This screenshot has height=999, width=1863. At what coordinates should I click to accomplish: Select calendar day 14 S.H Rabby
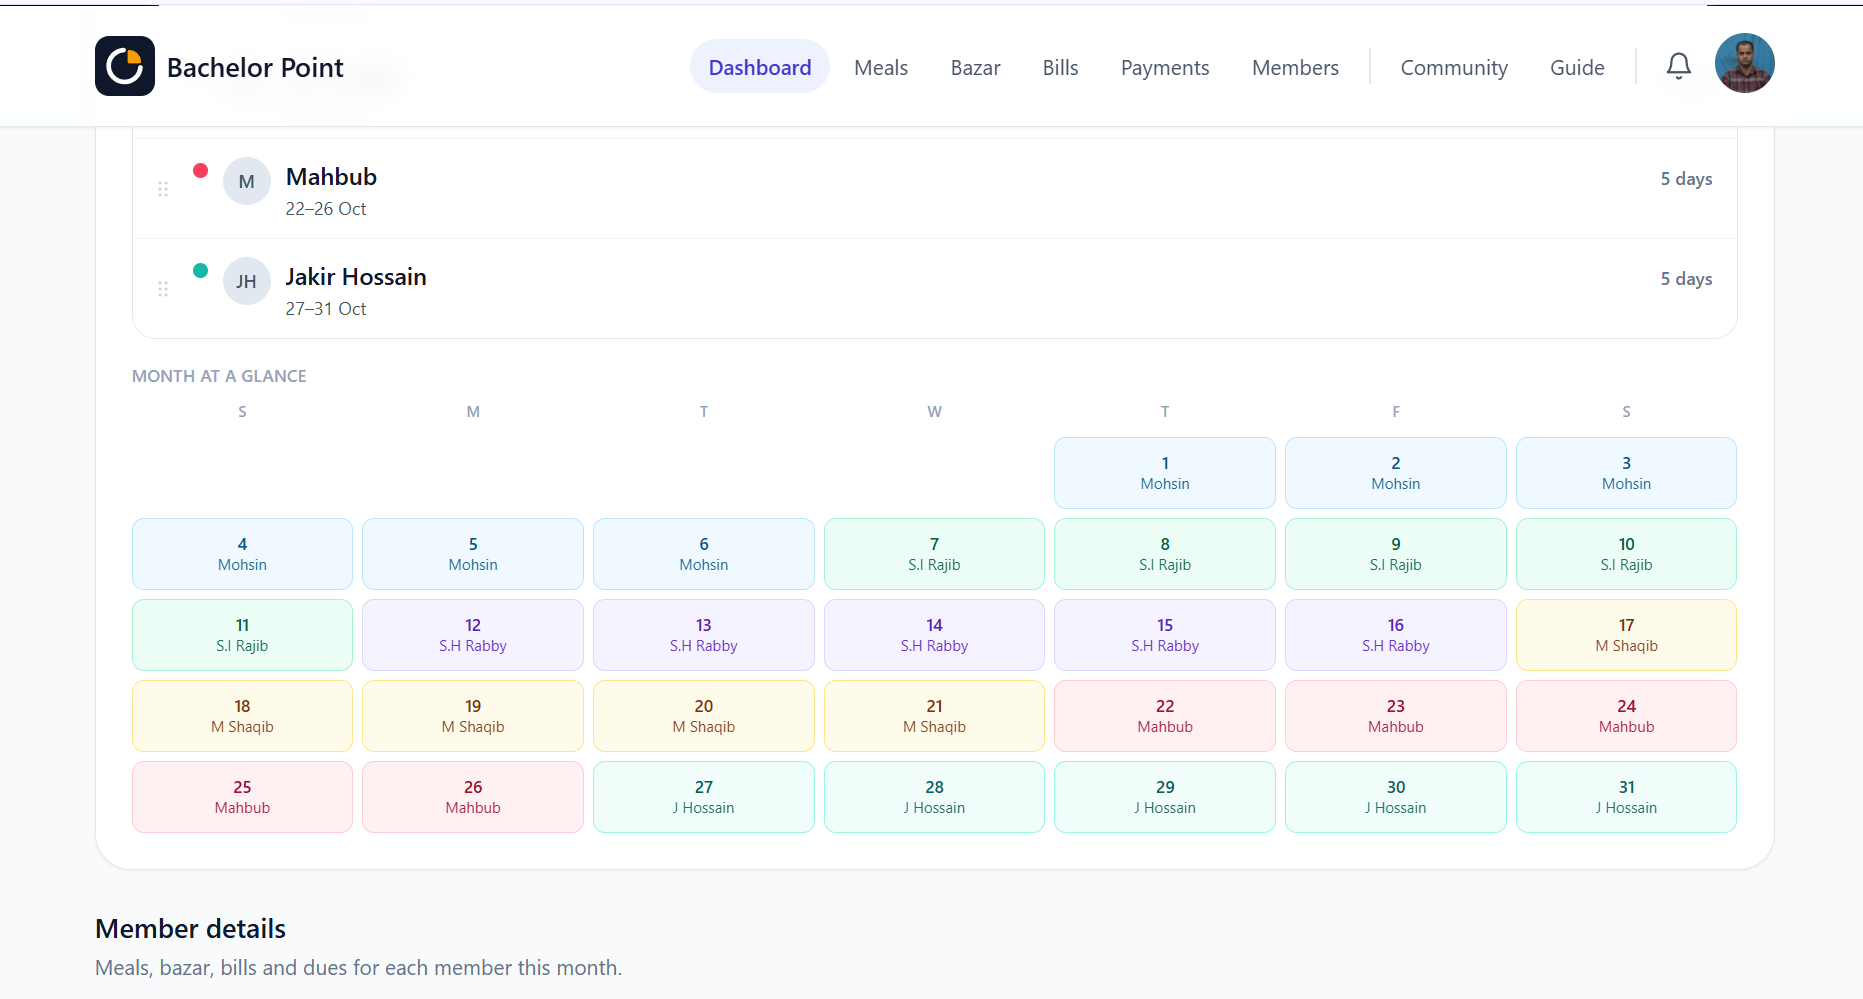point(934,635)
